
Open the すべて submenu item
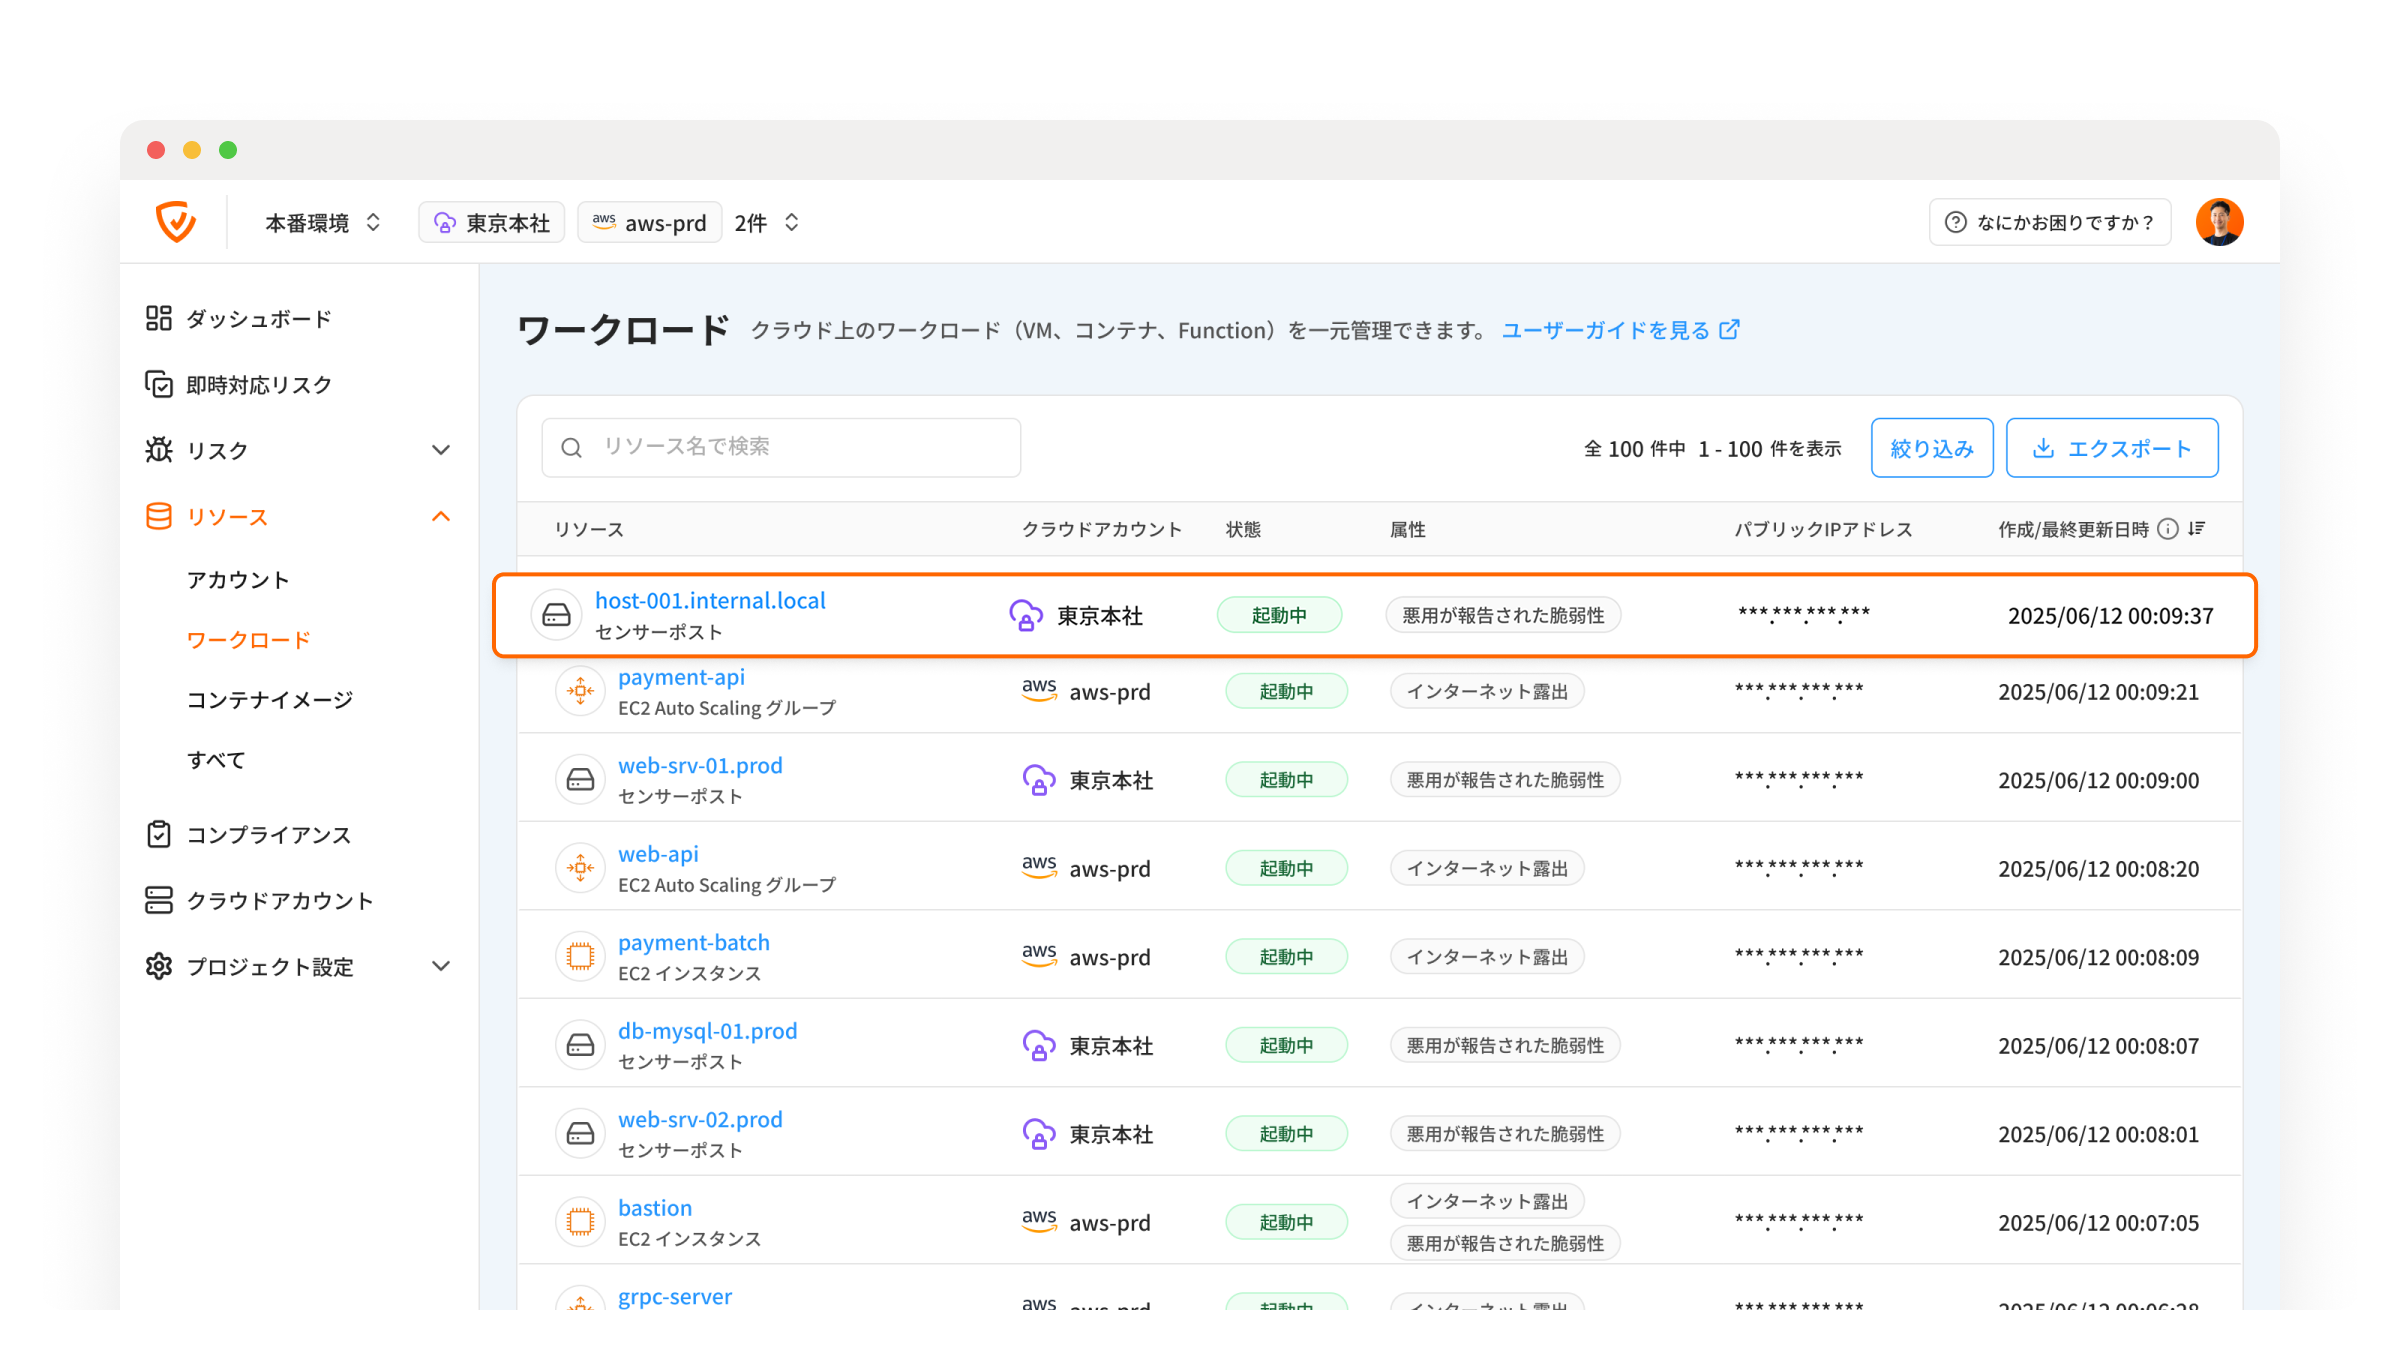click(x=216, y=760)
